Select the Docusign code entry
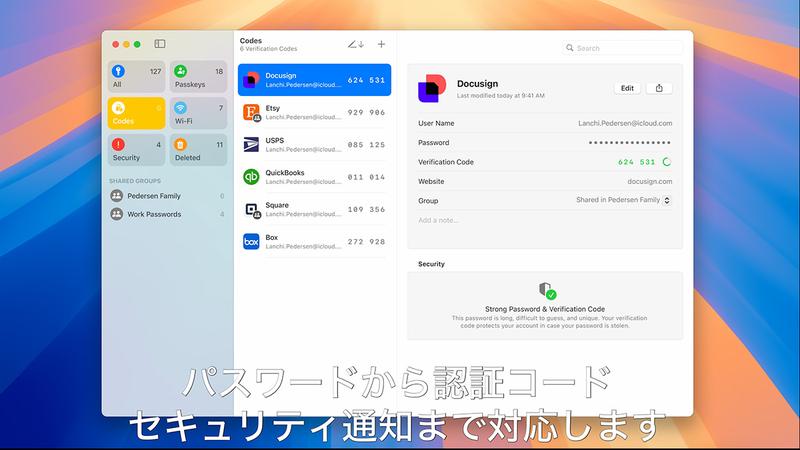 pyautogui.click(x=314, y=80)
